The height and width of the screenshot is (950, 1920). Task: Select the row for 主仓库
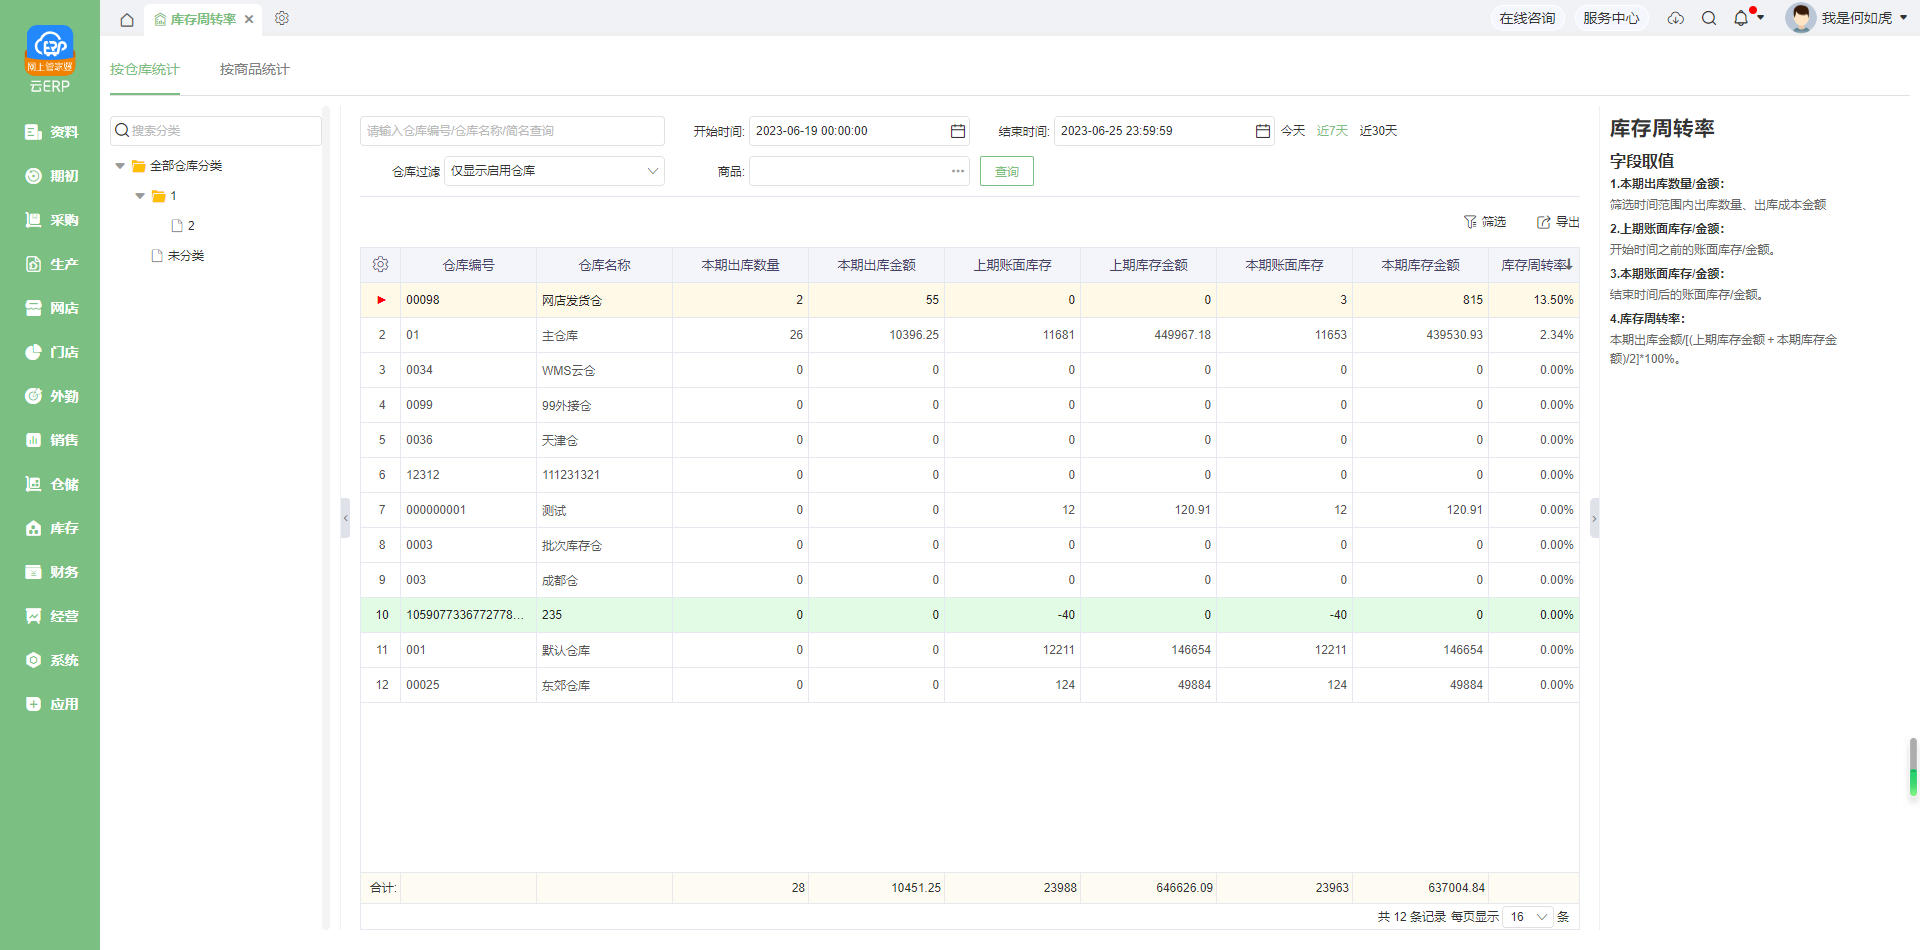click(970, 335)
